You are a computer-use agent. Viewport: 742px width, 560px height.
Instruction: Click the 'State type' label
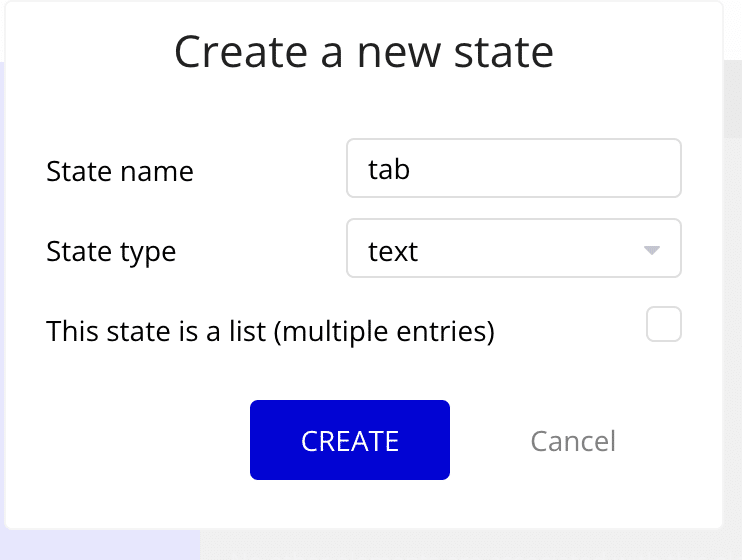pyautogui.click(x=111, y=251)
